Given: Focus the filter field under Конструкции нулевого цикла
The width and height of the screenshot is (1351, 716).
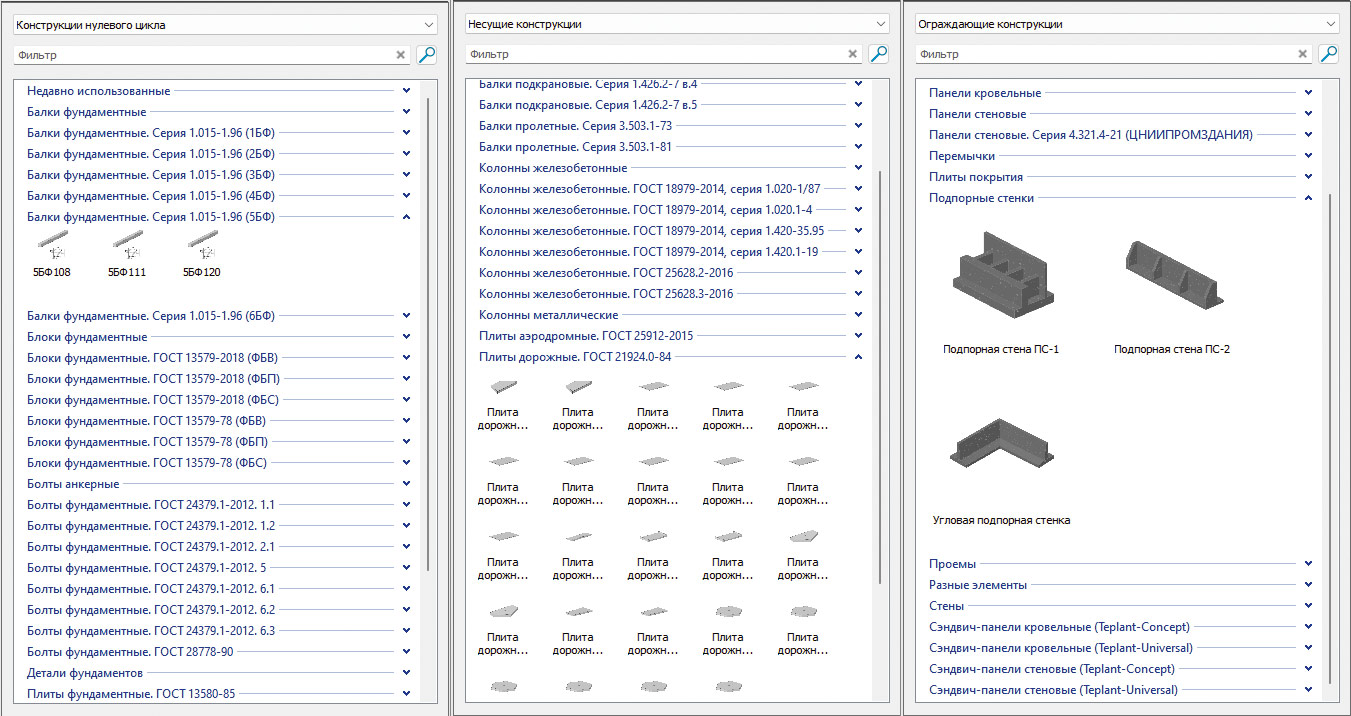Looking at the screenshot, I should tap(204, 55).
